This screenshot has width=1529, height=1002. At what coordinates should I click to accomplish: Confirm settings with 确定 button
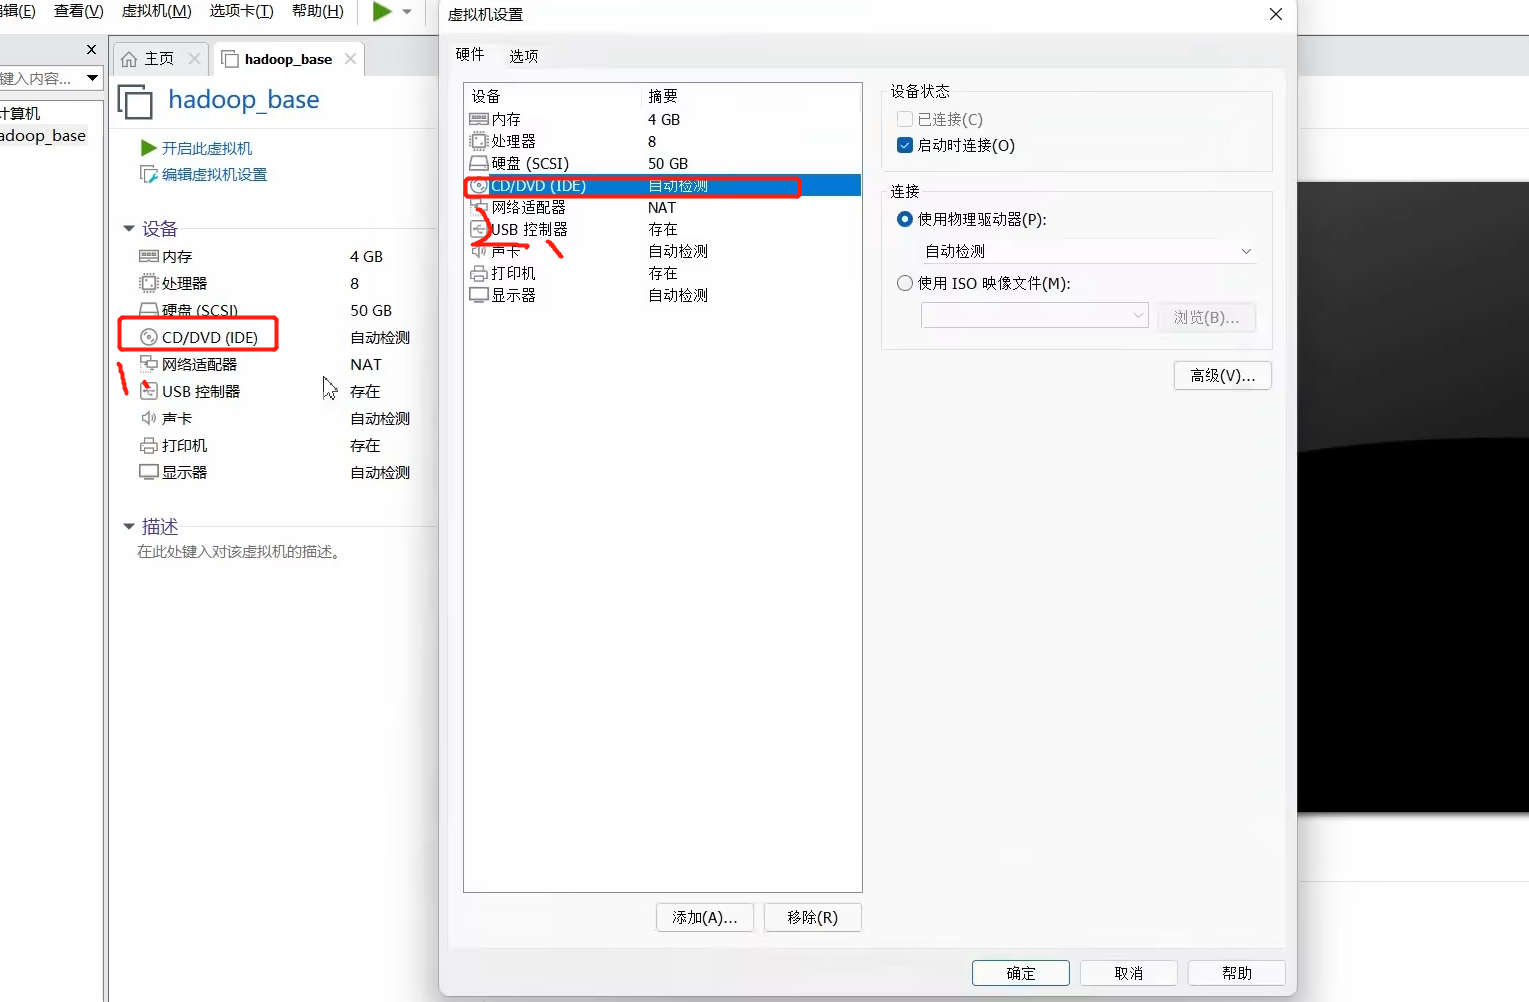[1021, 973]
